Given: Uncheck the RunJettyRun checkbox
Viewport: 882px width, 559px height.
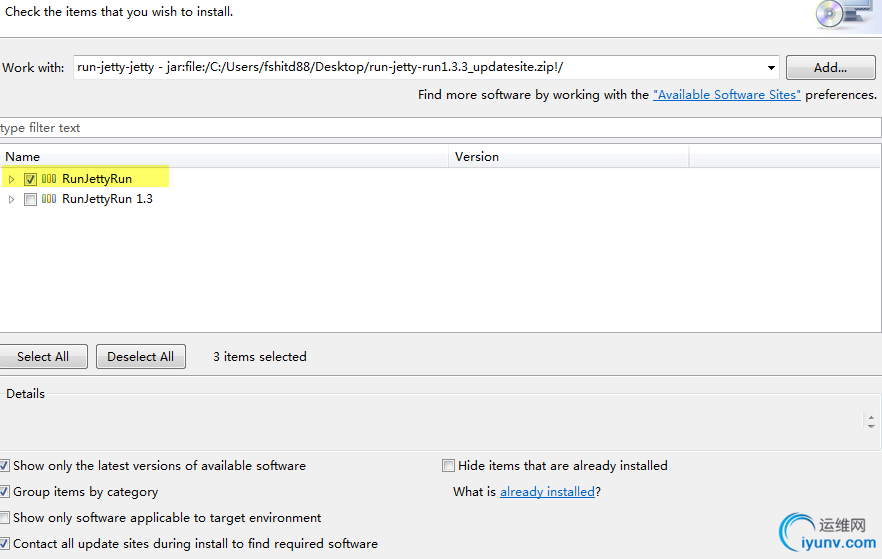Looking at the screenshot, I should pyautogui.click(x=30, y=179).
